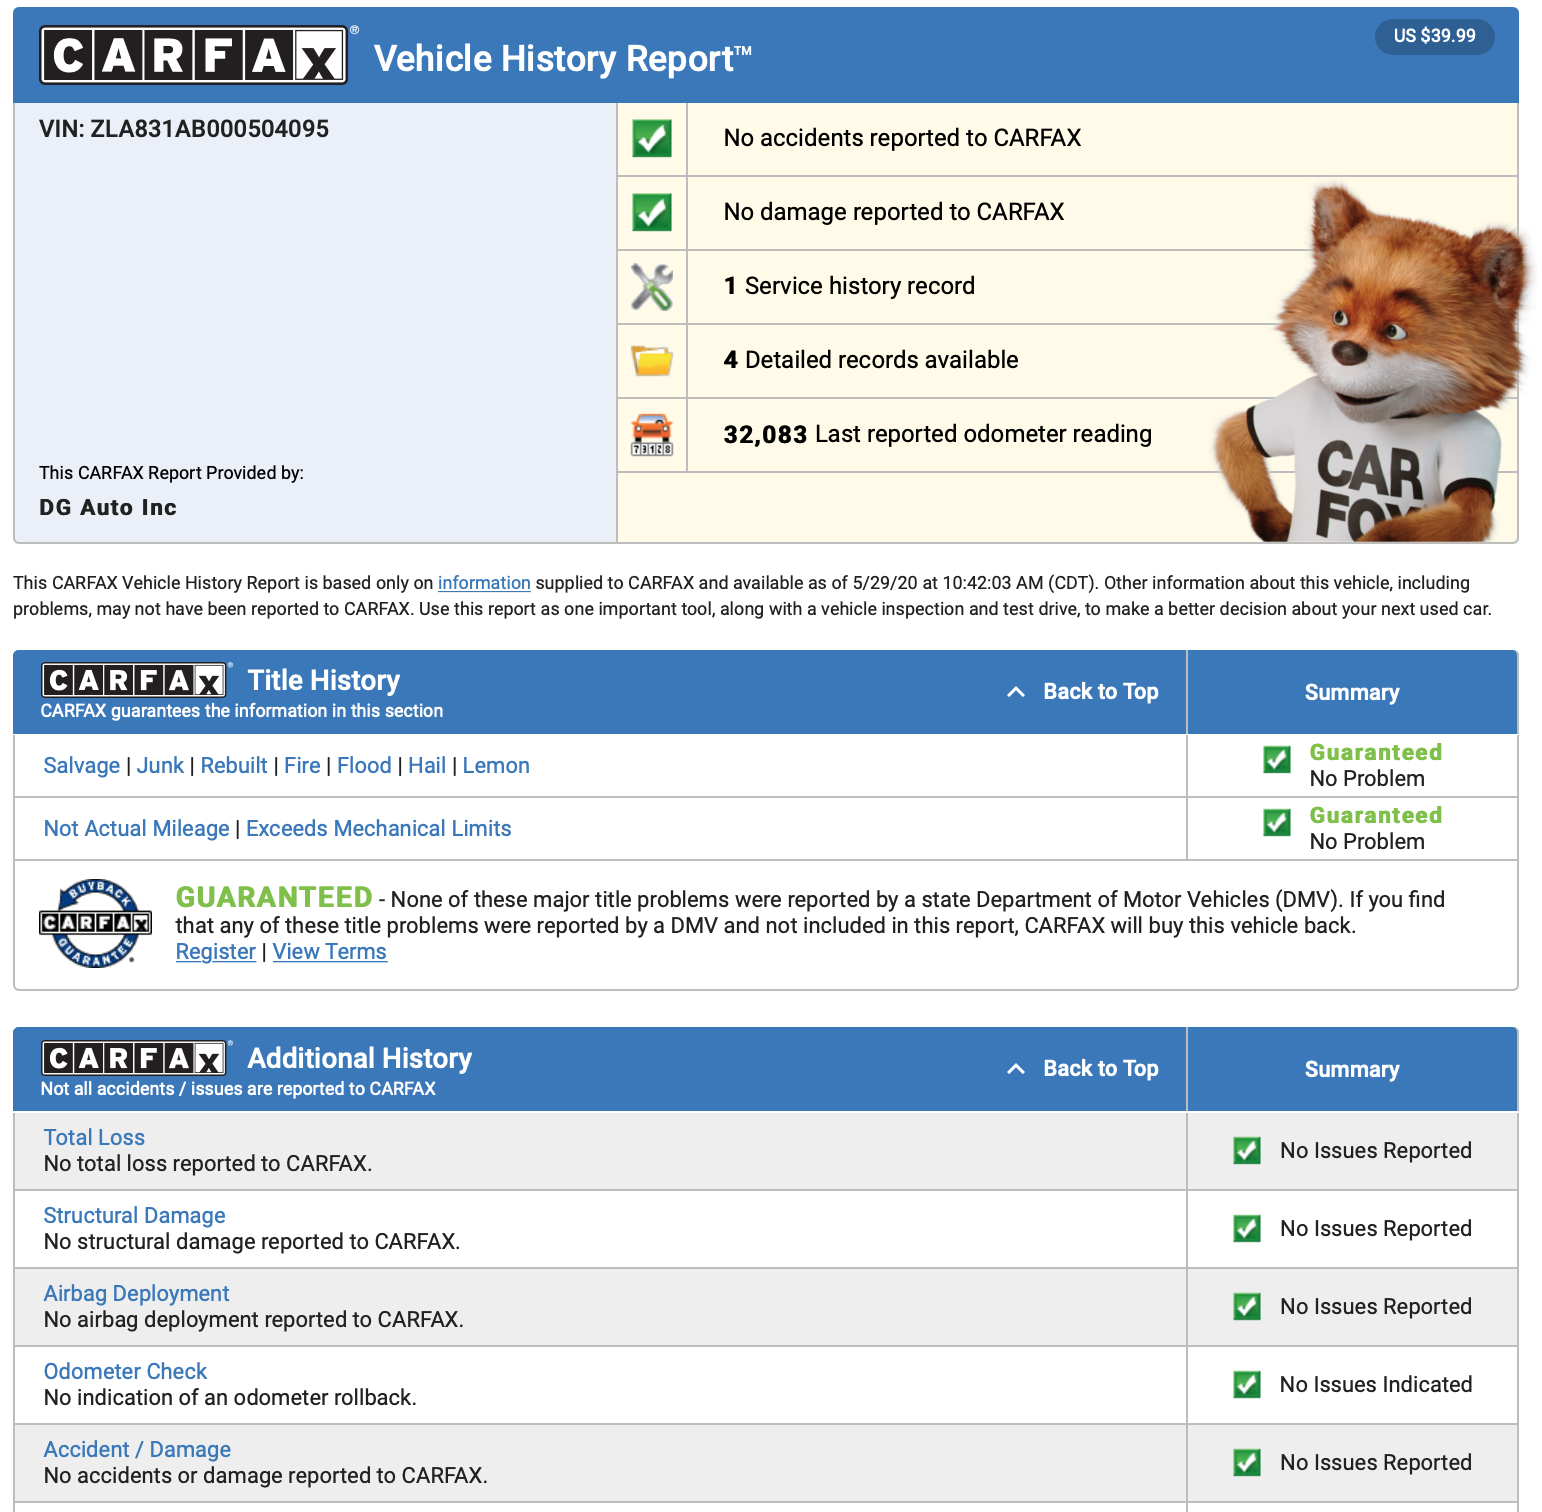Click the yellow folder detailed records icon
The height and width of the screenshot is (1512, 1542).
pyautogui.click(x=652, y=361)
